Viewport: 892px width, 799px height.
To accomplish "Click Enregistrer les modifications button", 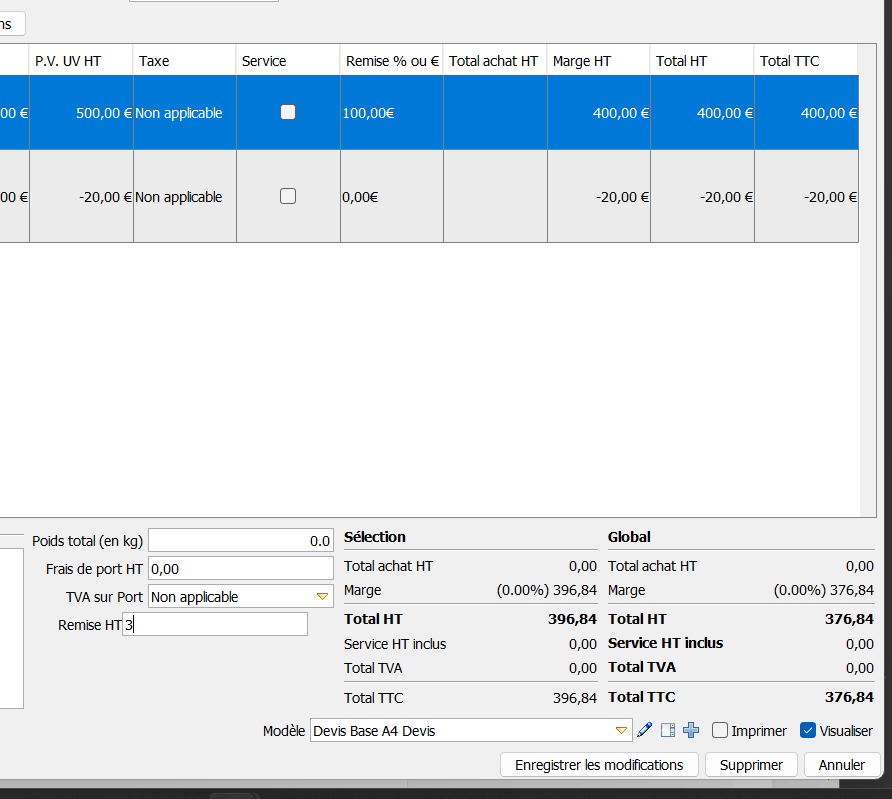I will [599, 765].
